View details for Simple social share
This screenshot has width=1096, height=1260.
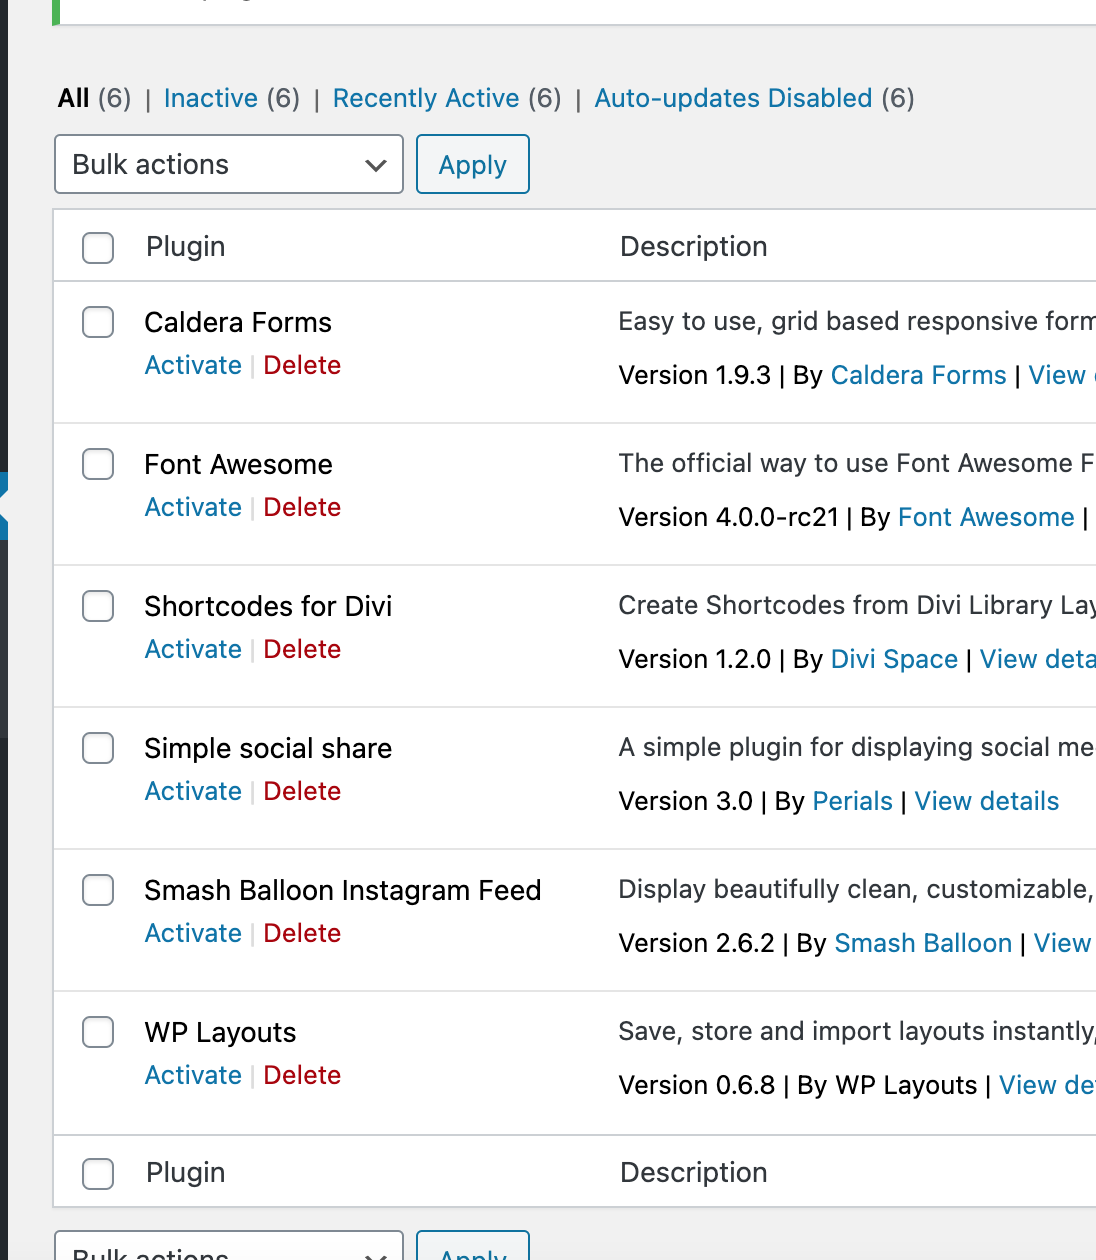coord(986,801)
